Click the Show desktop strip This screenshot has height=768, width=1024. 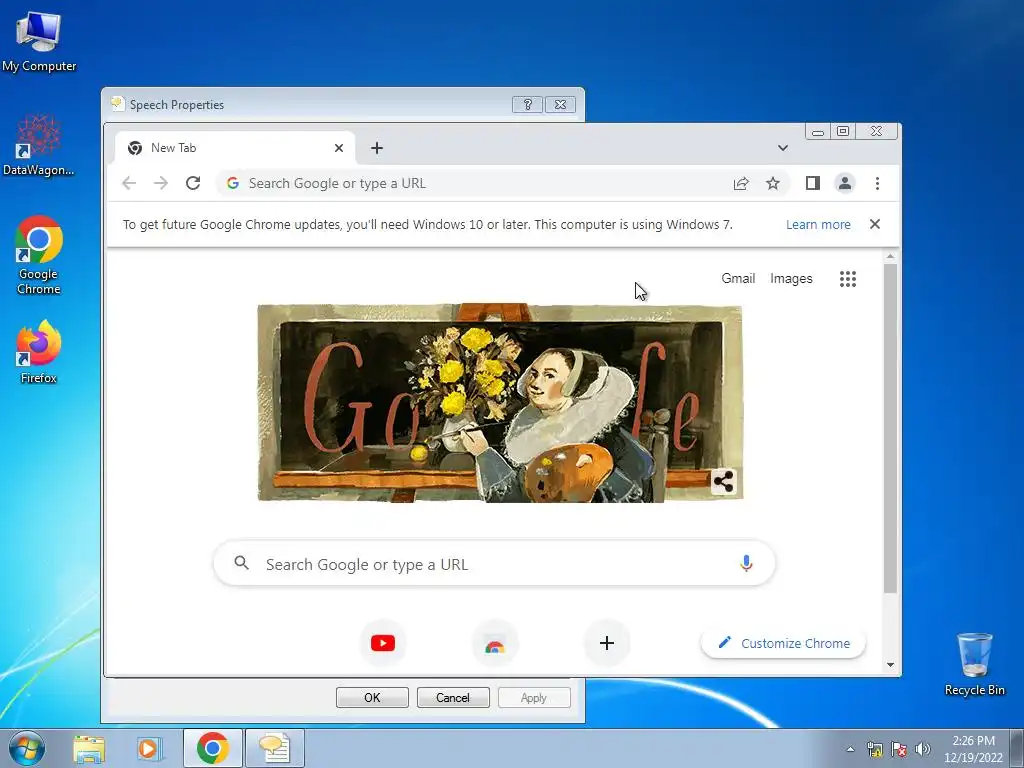click(x=1017, y=748)
